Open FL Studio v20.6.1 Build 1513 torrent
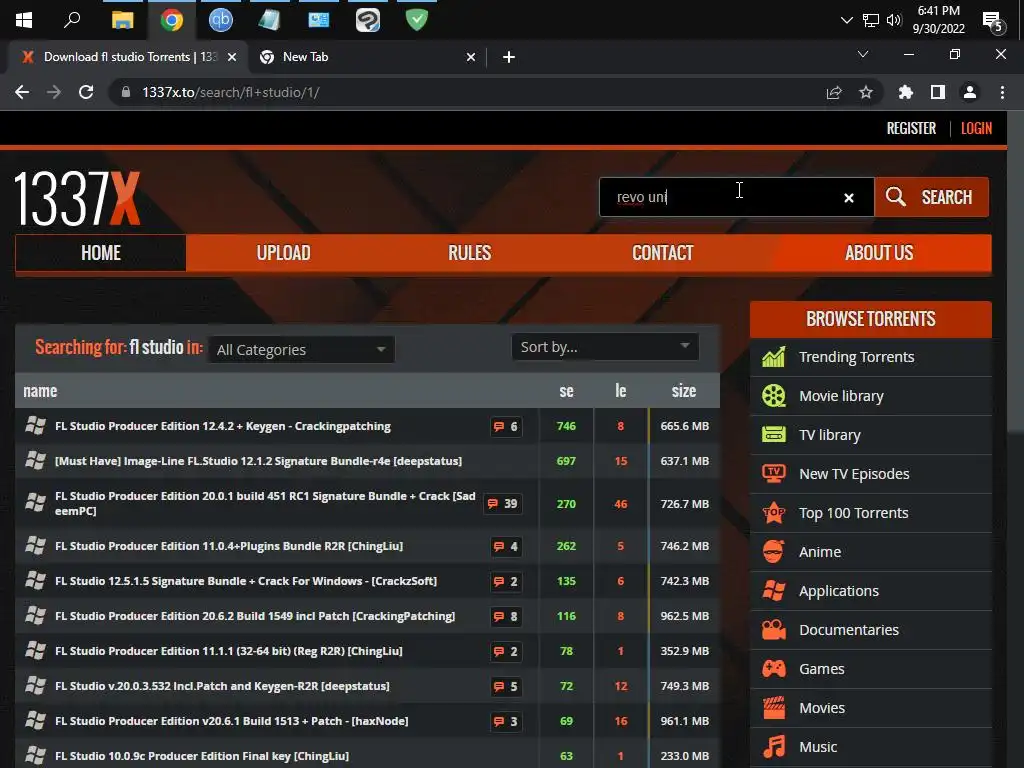 (x=231, y=721)
